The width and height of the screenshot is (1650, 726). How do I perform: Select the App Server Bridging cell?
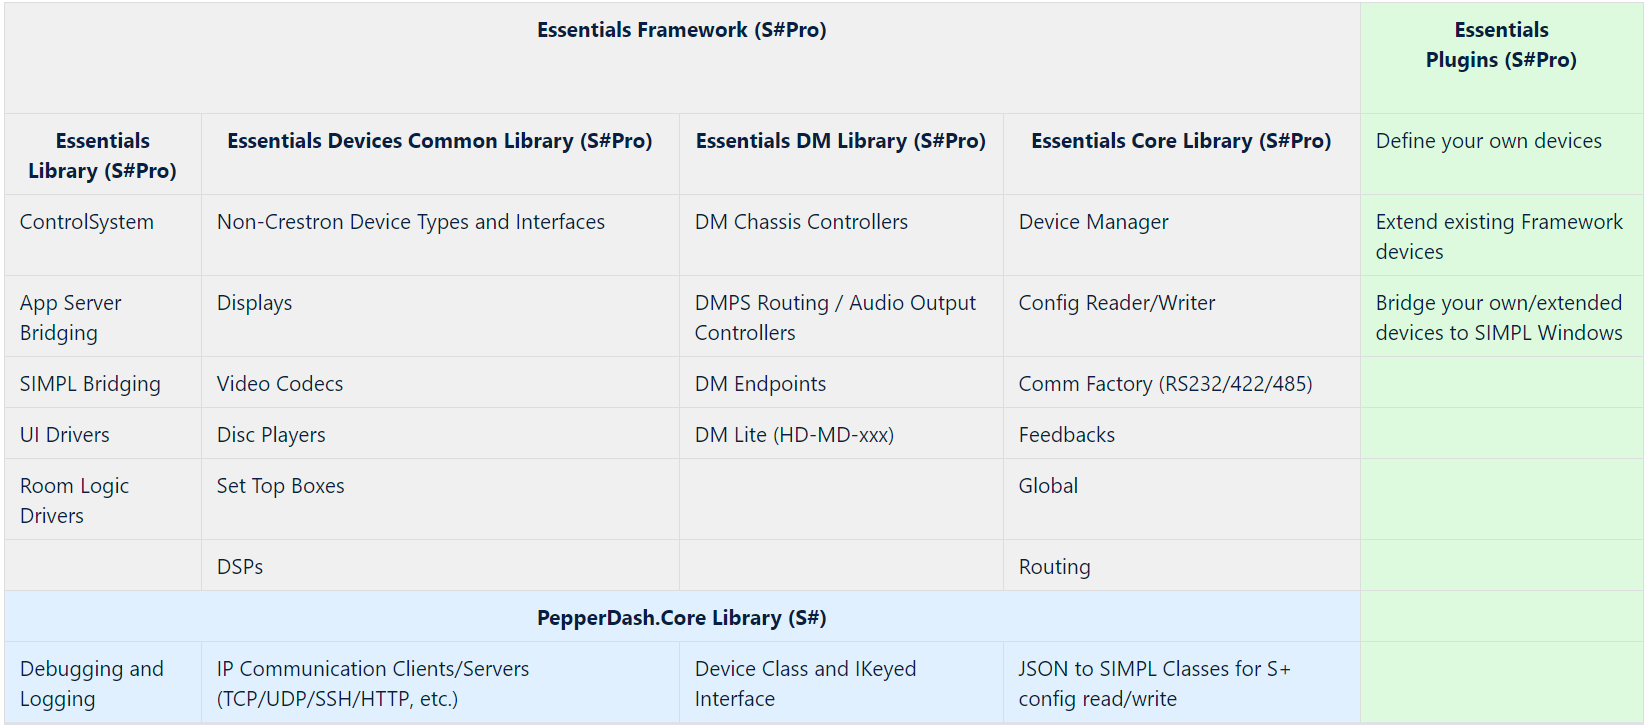(70, 317)
